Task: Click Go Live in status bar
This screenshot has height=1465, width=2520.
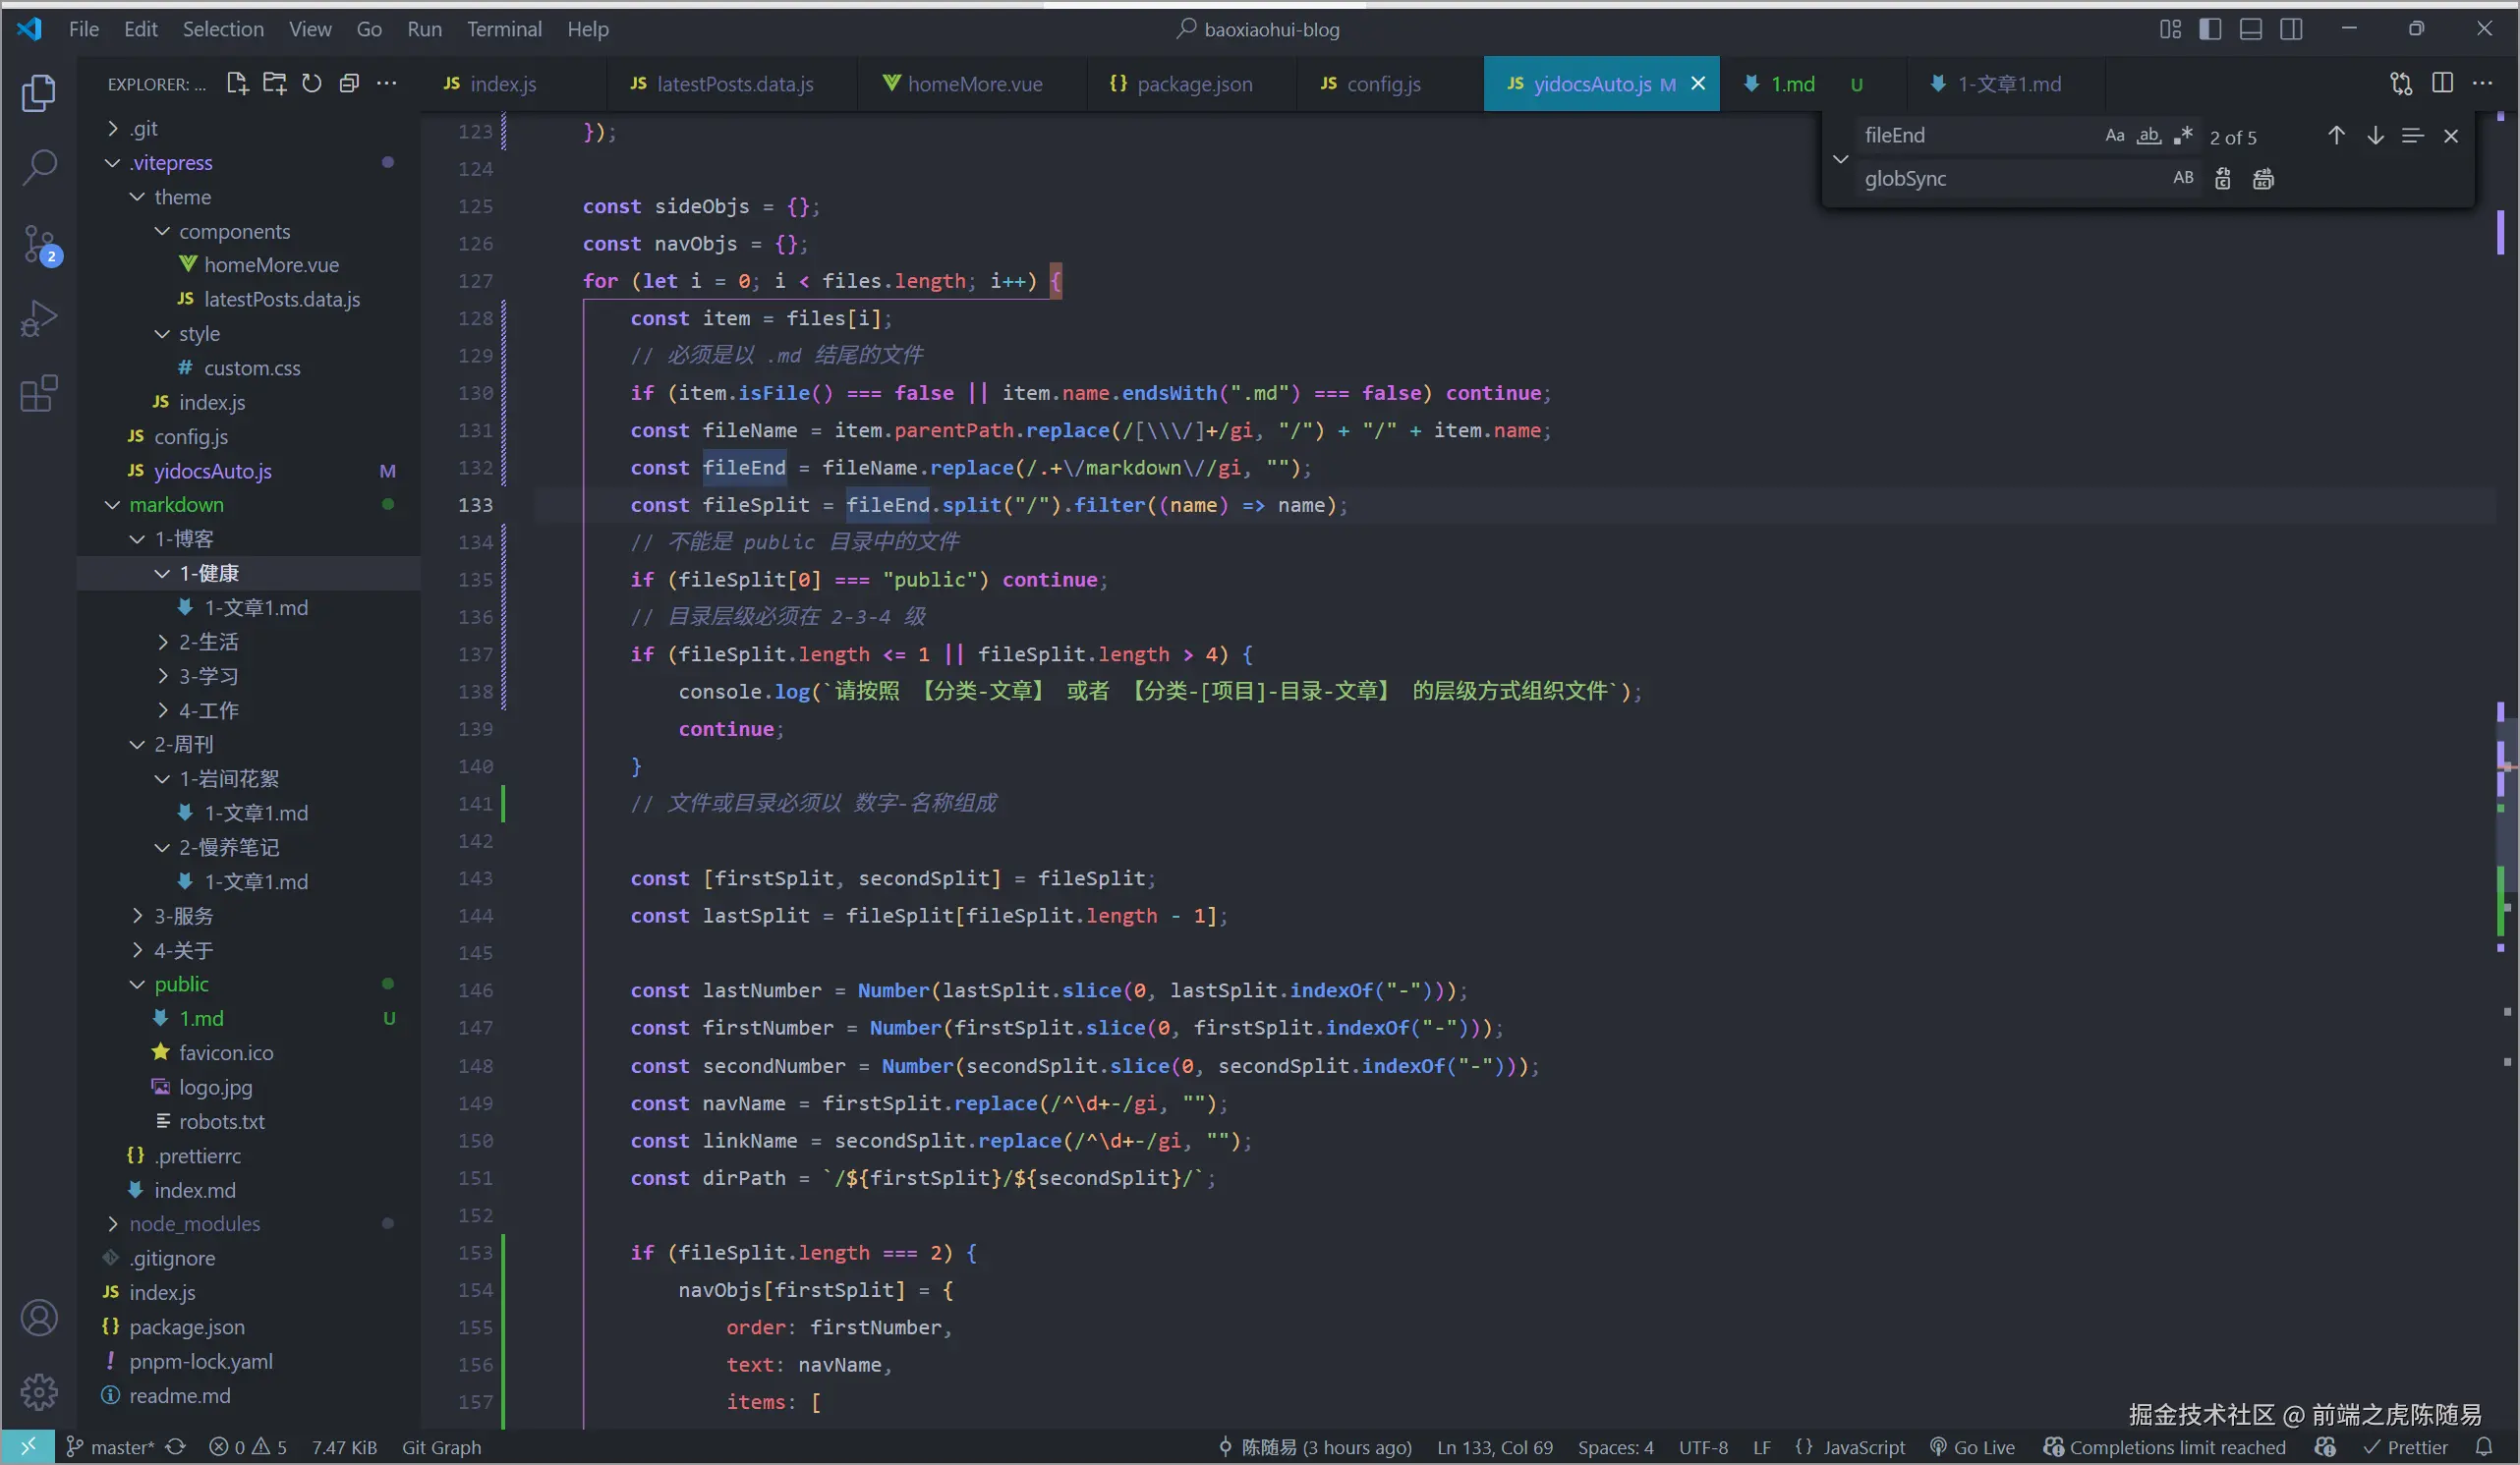Action: [1972, 1447]
